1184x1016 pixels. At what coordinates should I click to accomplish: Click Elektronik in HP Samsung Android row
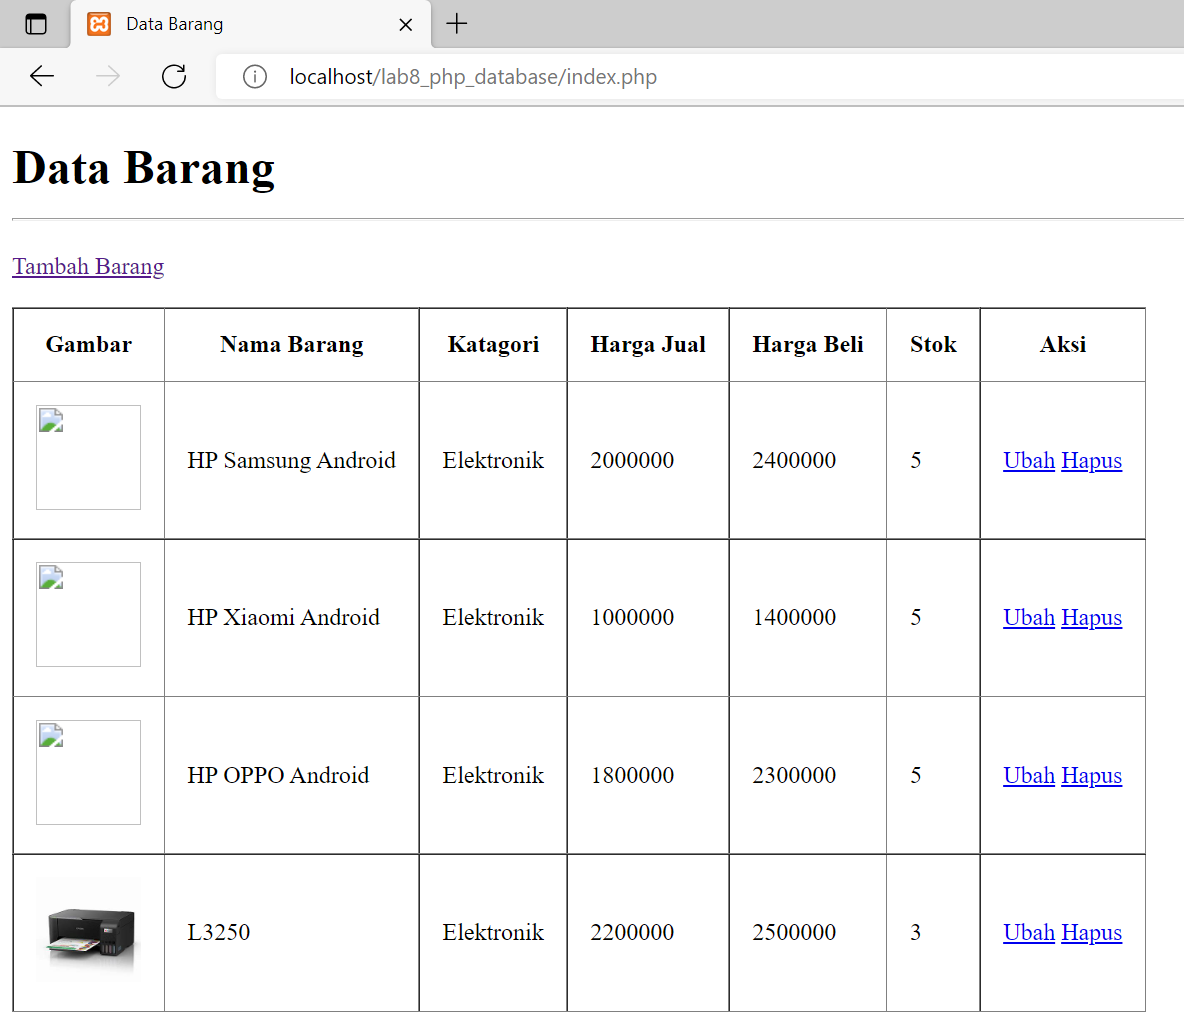[x=493, y=460]
